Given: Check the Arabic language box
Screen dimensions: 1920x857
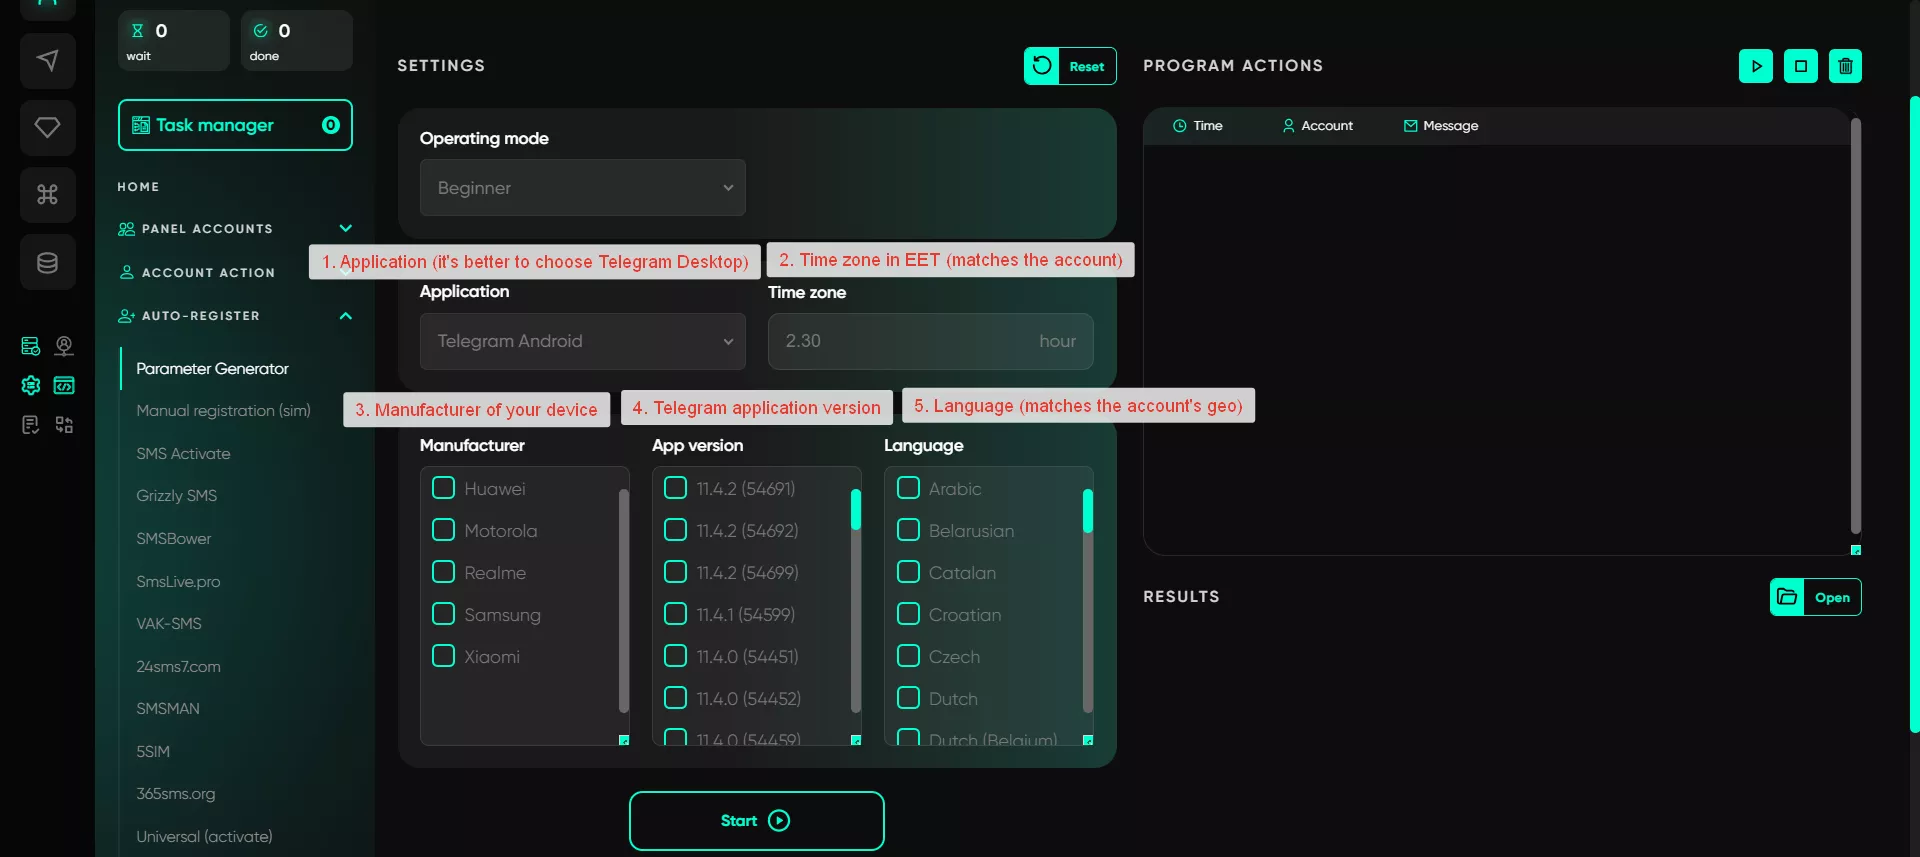Looking at the screenshot, I should click(x=908, y=488).
